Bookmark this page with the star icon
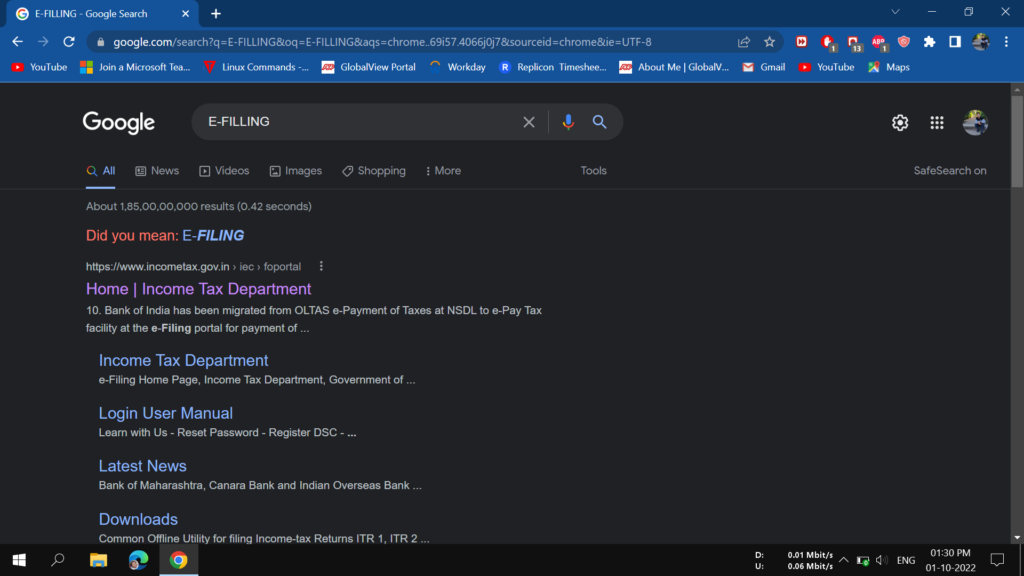This screenshot has height=576, width=1024. (769, 42)
